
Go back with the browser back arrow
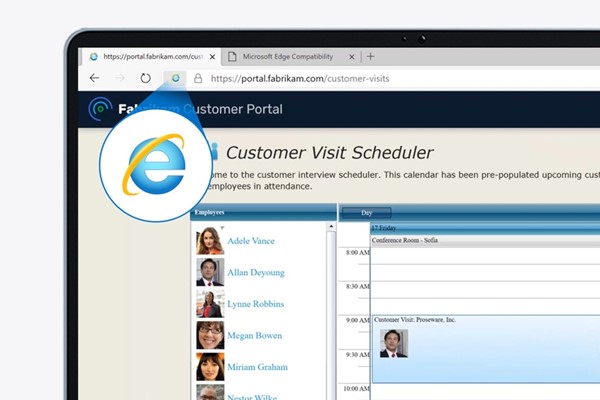95,78
